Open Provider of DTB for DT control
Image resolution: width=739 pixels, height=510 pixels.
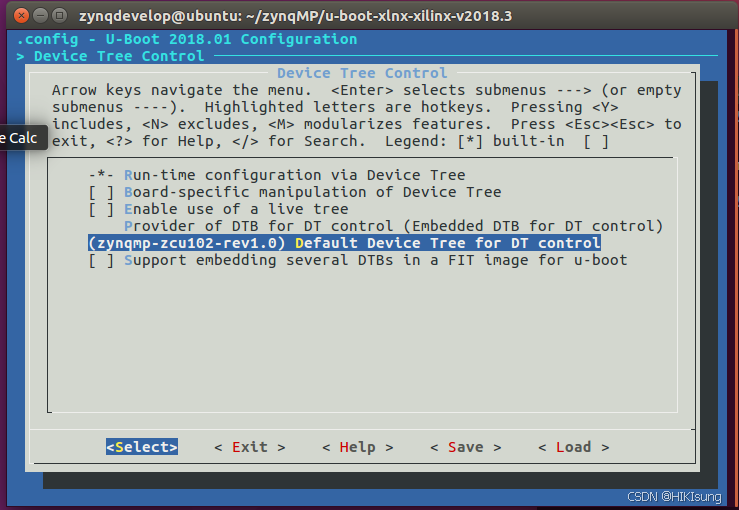click(394, 226)
